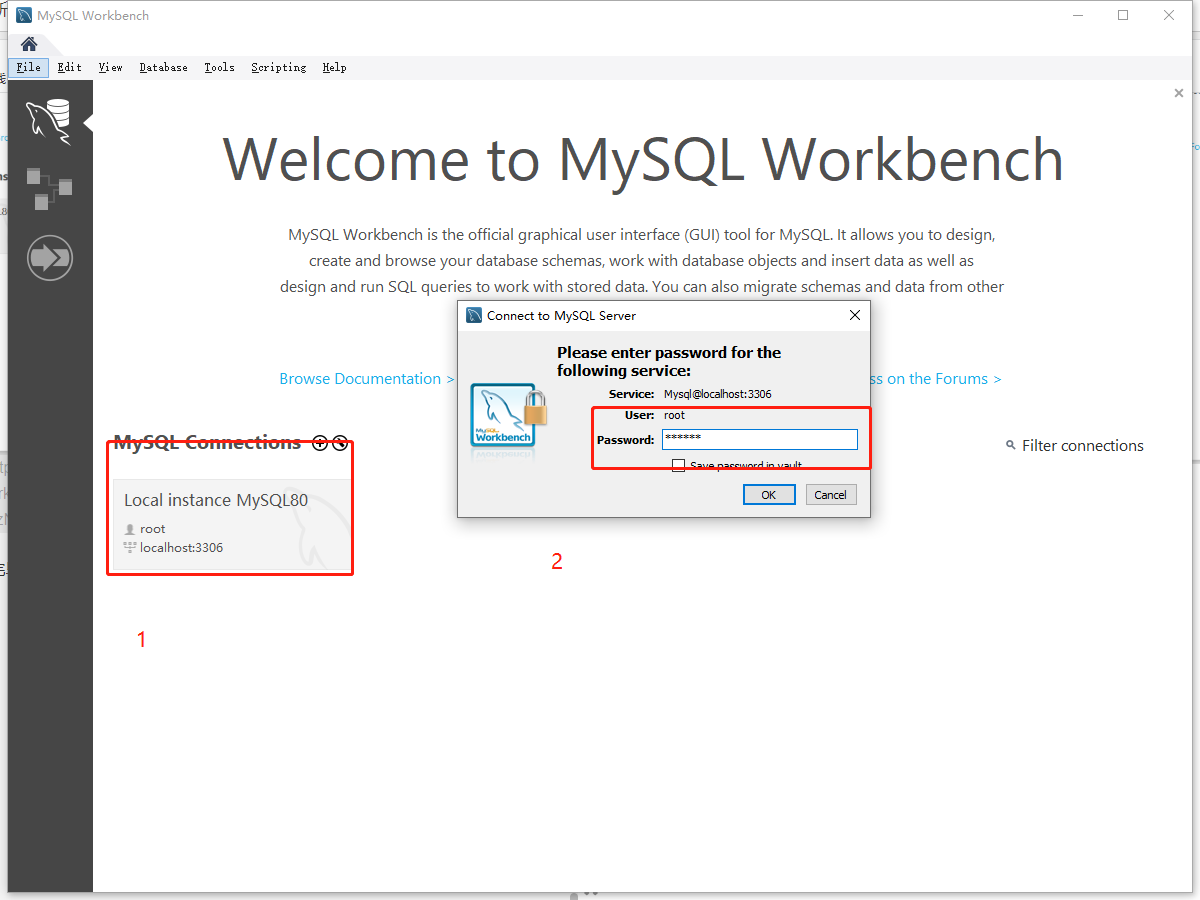Screen dimensions: 1200x900
Task: Click the Filter connections search icon
Action: [x=1011, y=445]
